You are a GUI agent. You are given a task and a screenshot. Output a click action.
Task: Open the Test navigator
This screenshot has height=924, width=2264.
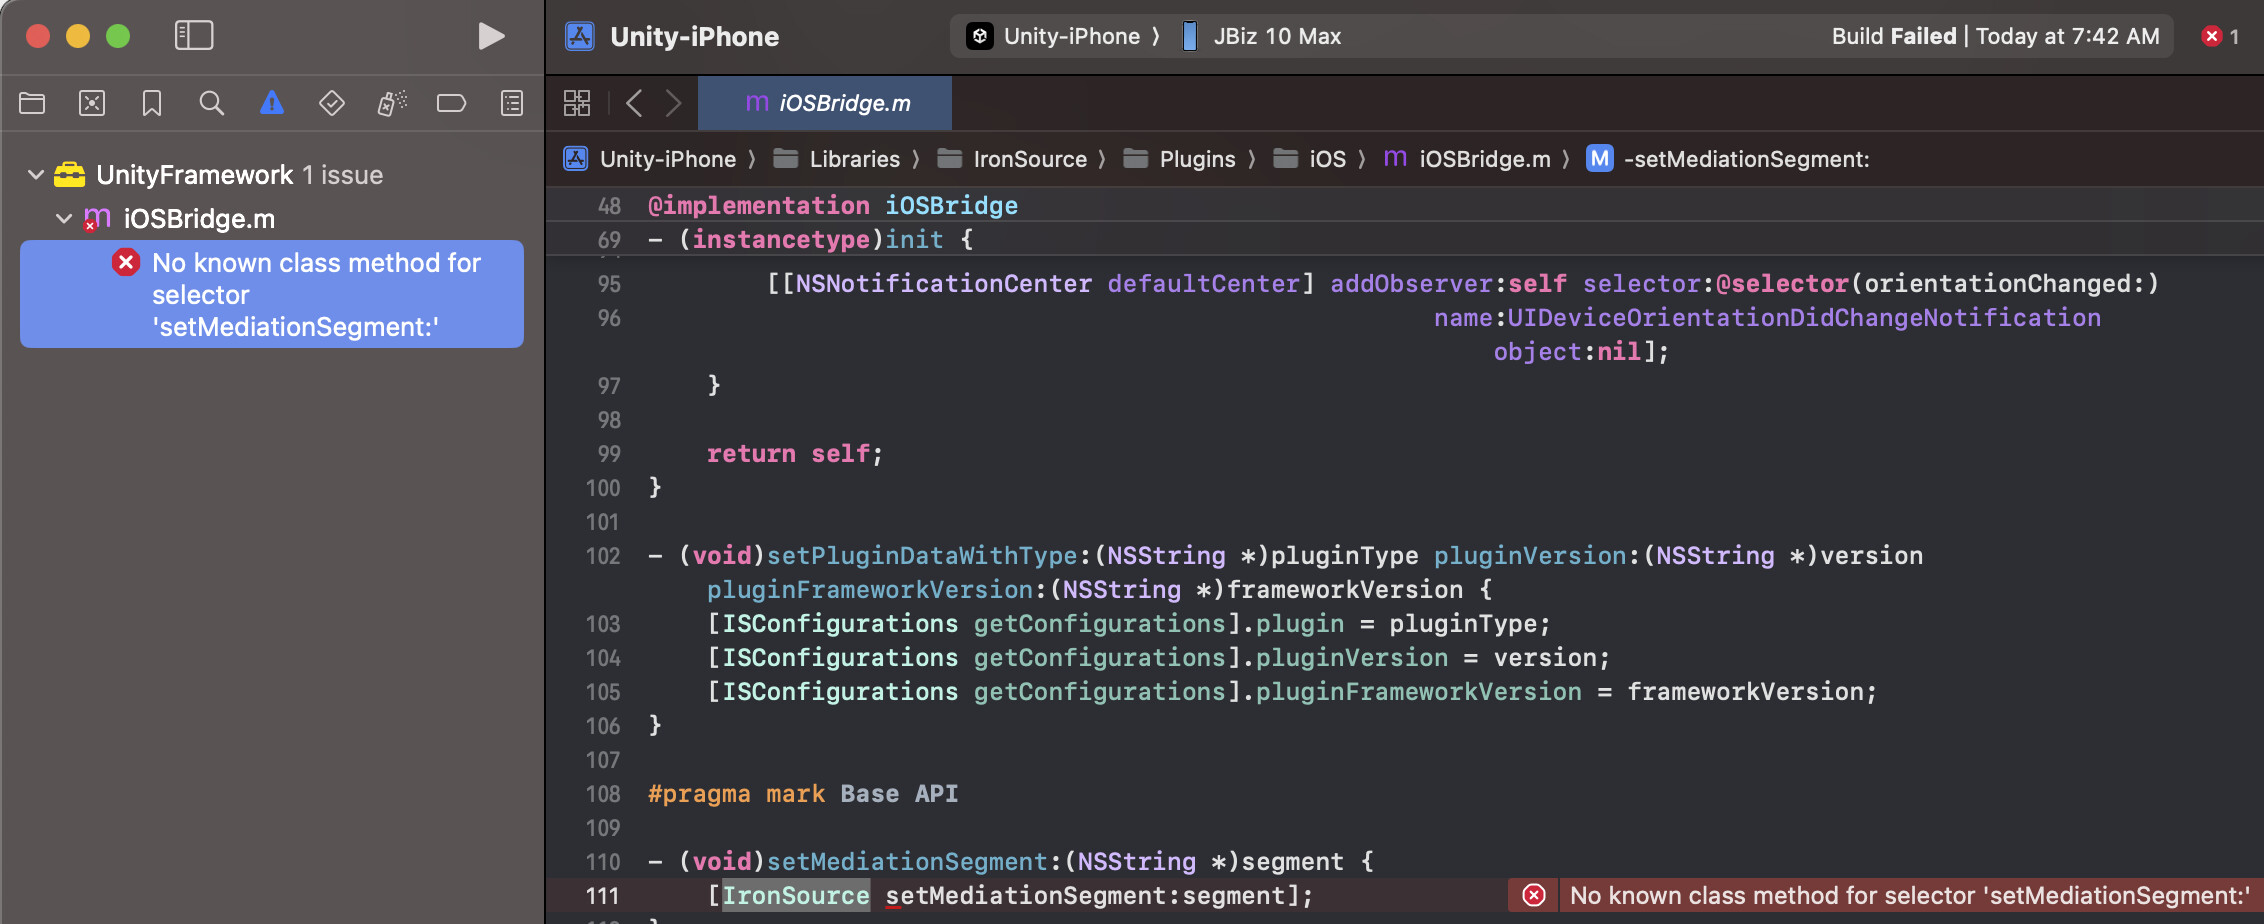tap(331, 103)
